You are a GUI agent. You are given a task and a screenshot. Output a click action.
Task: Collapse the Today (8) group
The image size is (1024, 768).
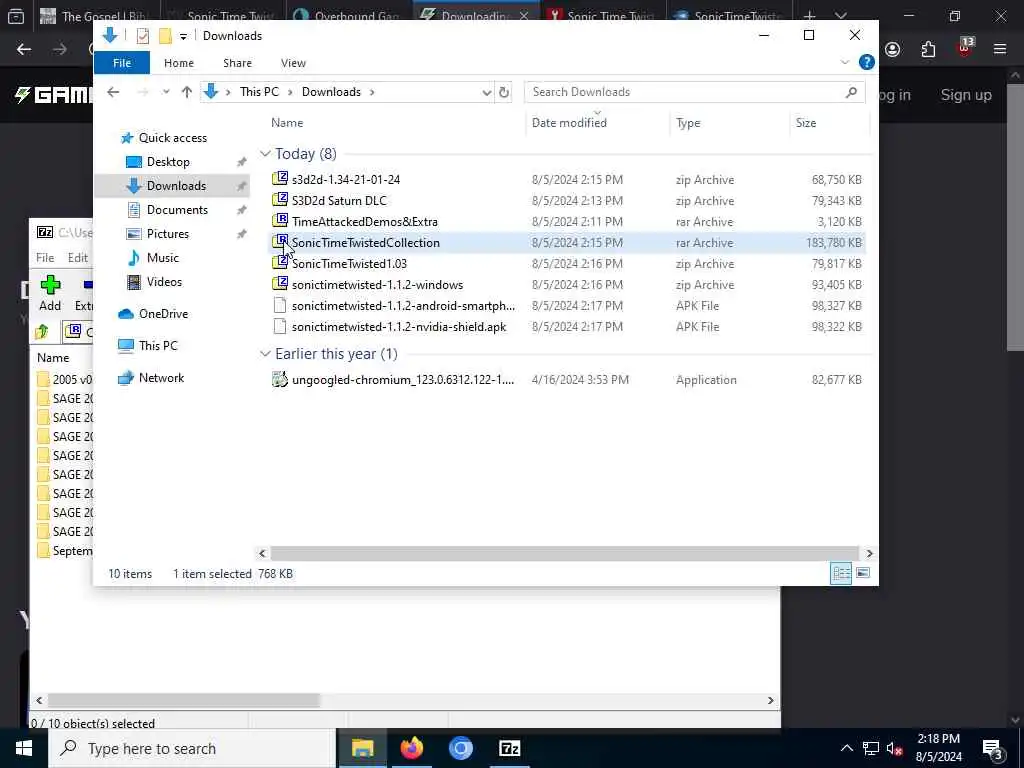264,154
